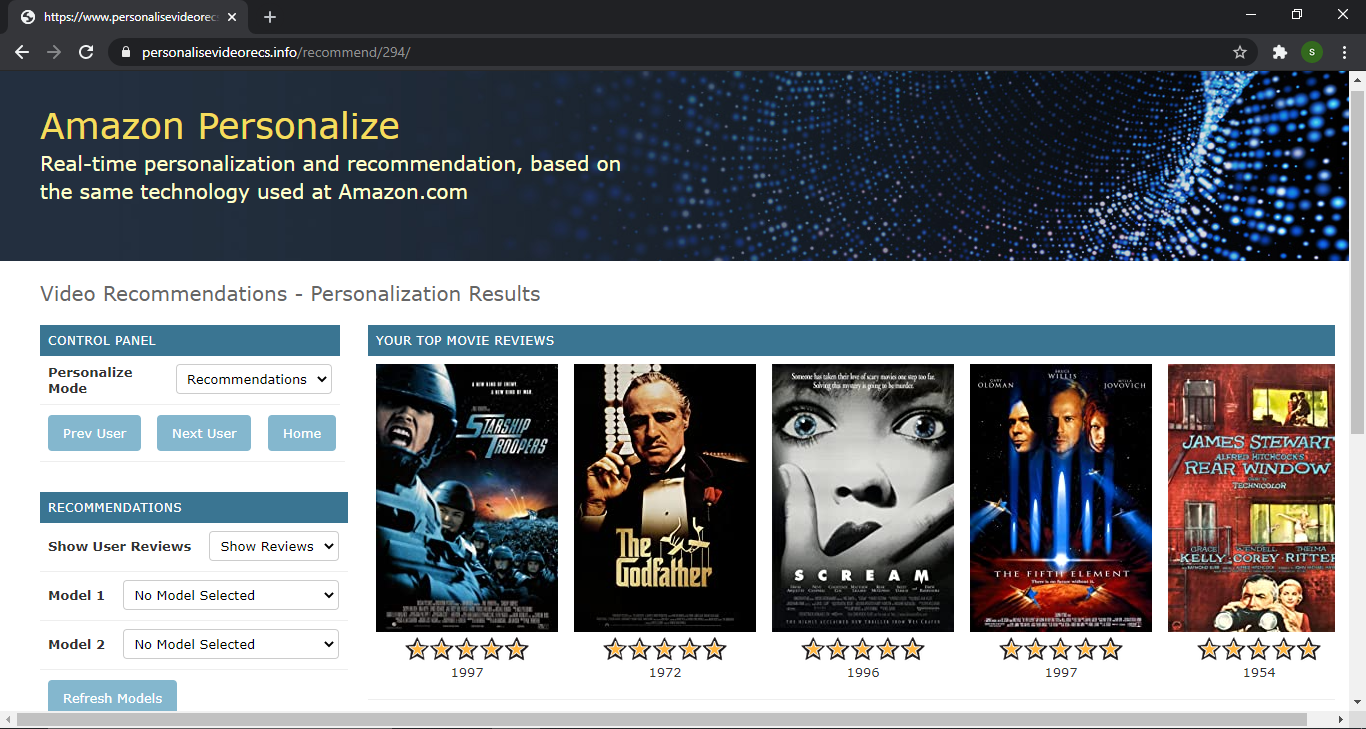
Task: Open the Chrome three-dot menu
Action: (x=1345, y=52)
